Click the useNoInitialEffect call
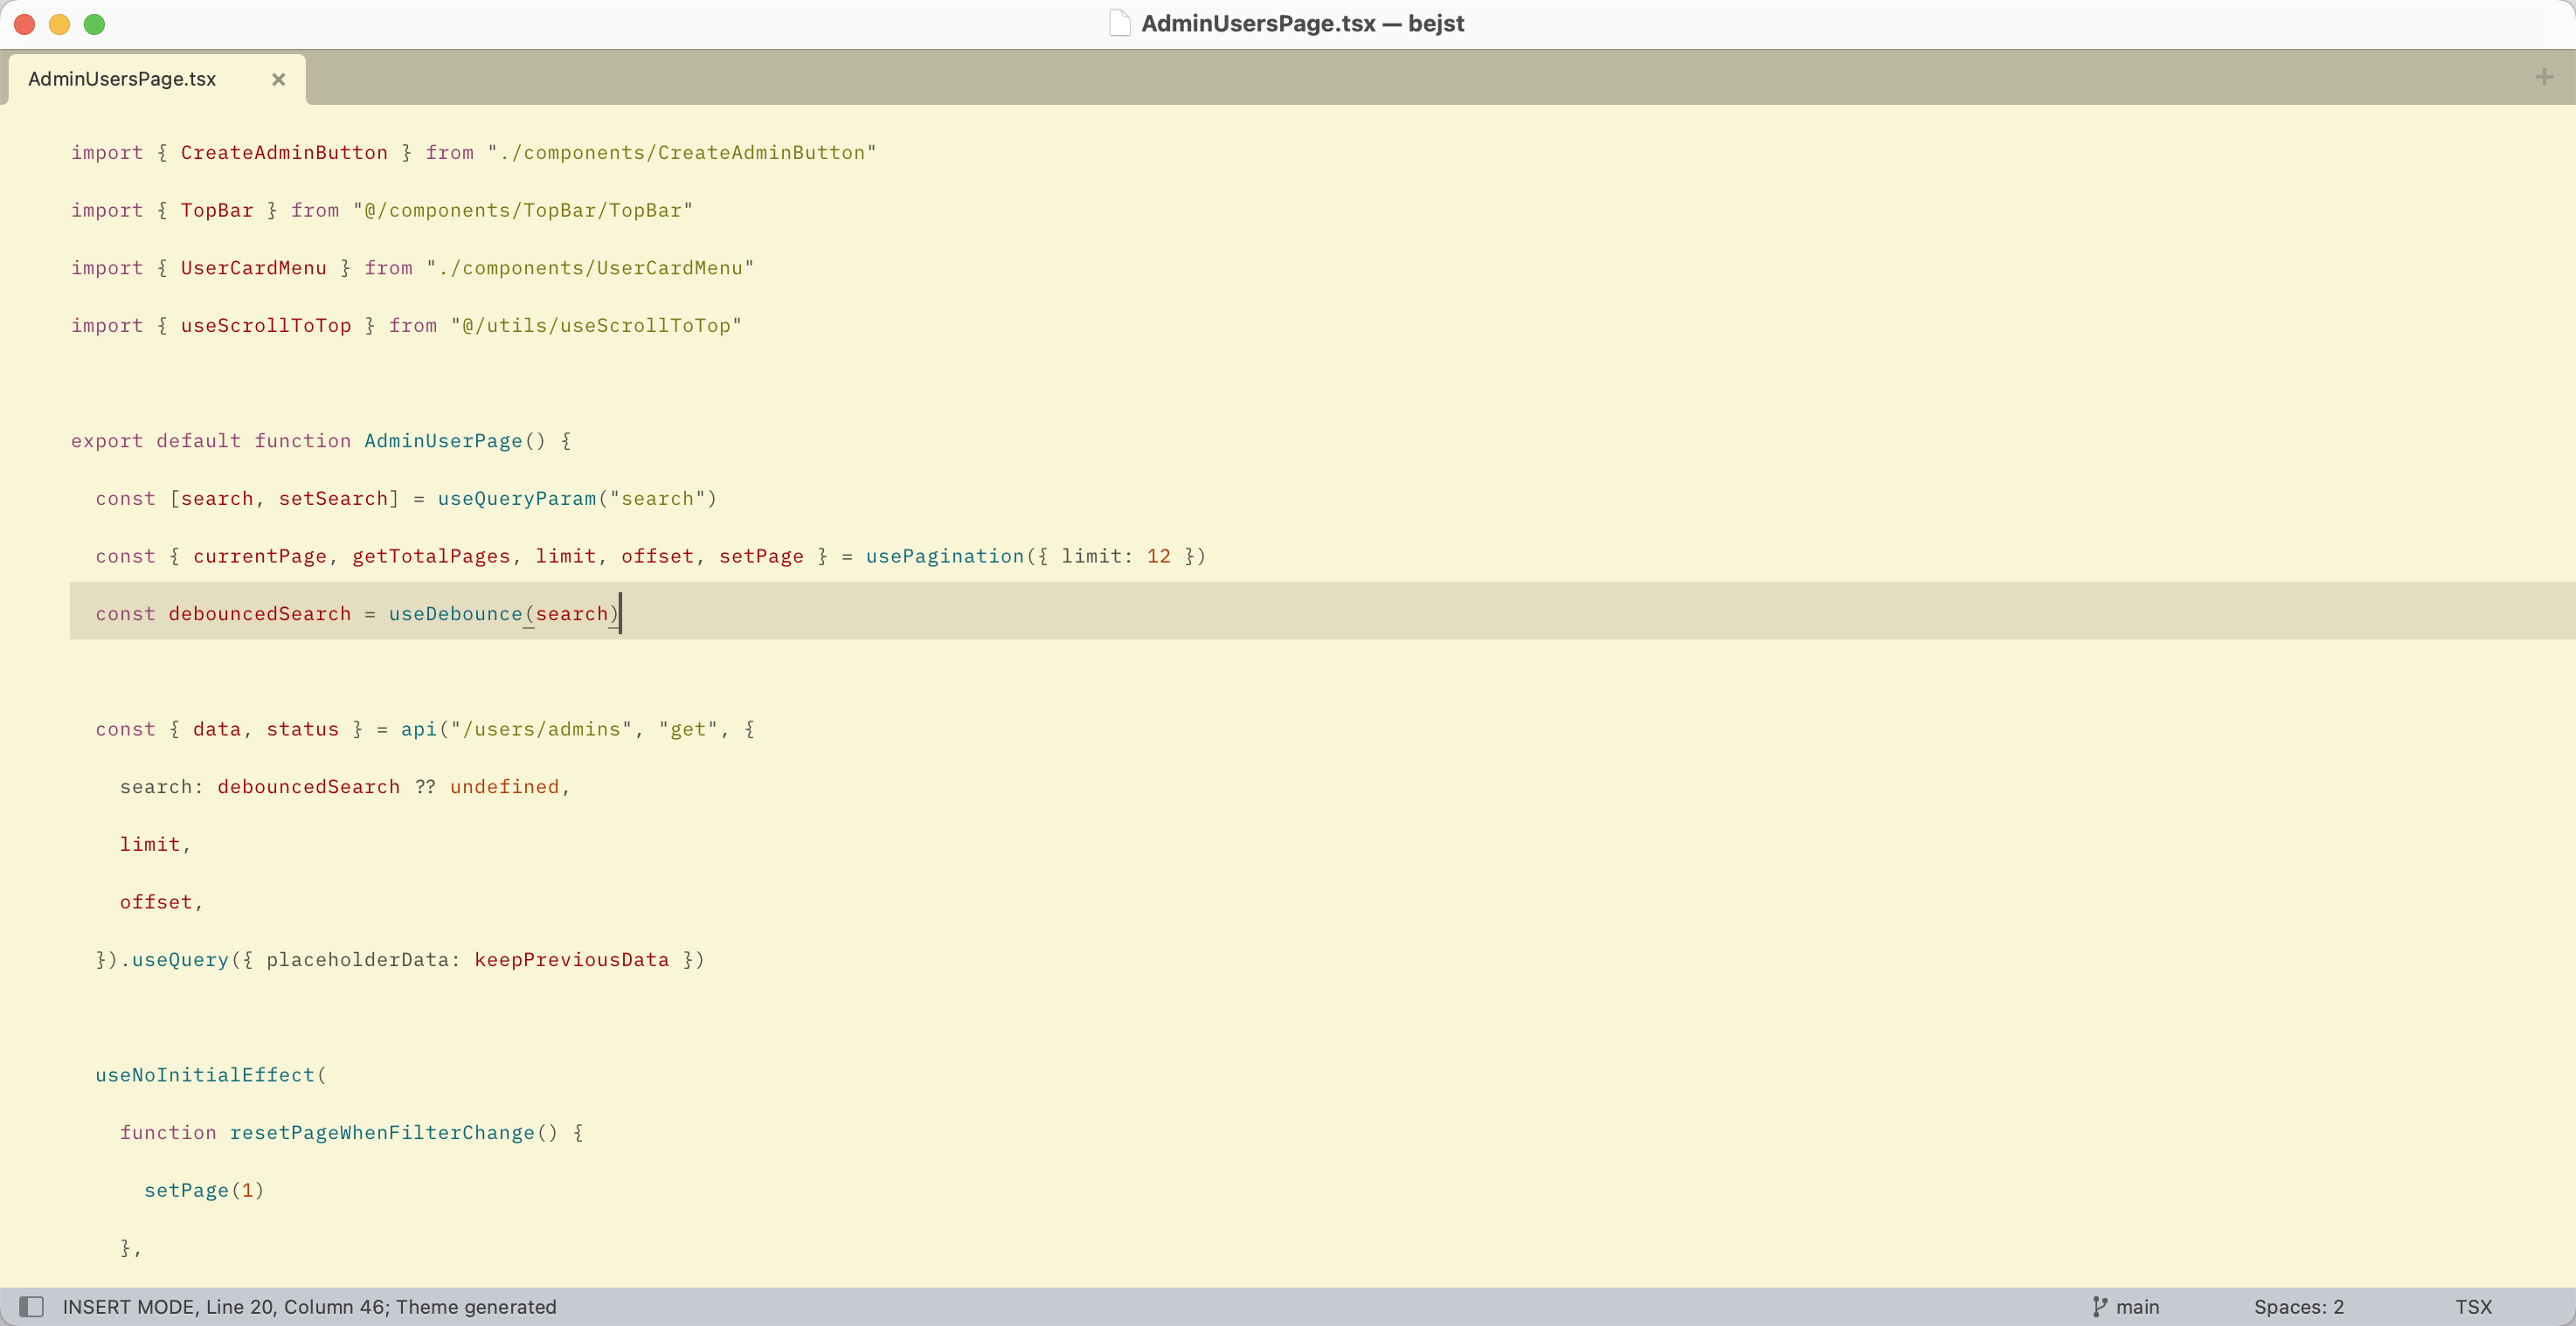The width and height of the screenshot is (2576, 1326). (205, 1074)
